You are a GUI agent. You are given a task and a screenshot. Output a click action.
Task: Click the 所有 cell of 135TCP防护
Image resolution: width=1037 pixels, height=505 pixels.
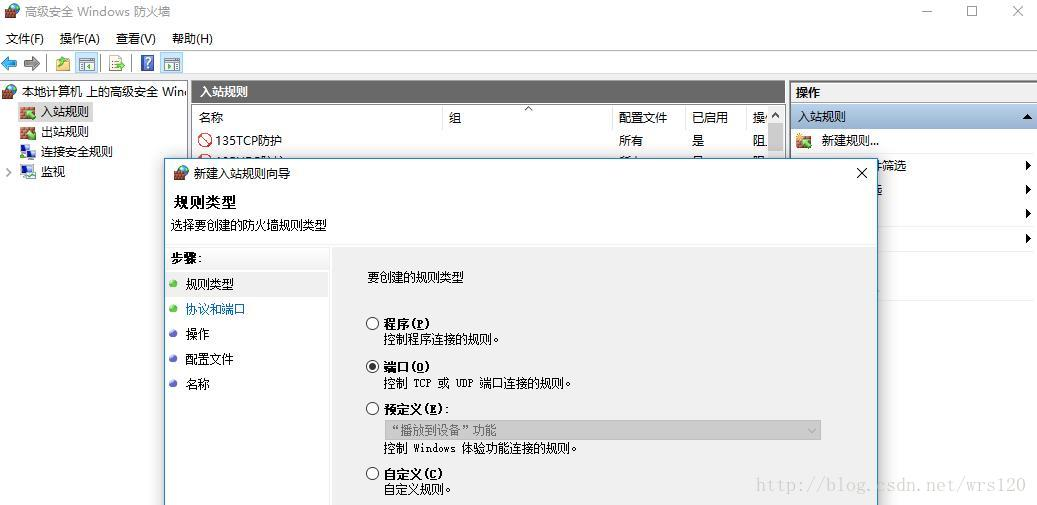click(630, 141)
